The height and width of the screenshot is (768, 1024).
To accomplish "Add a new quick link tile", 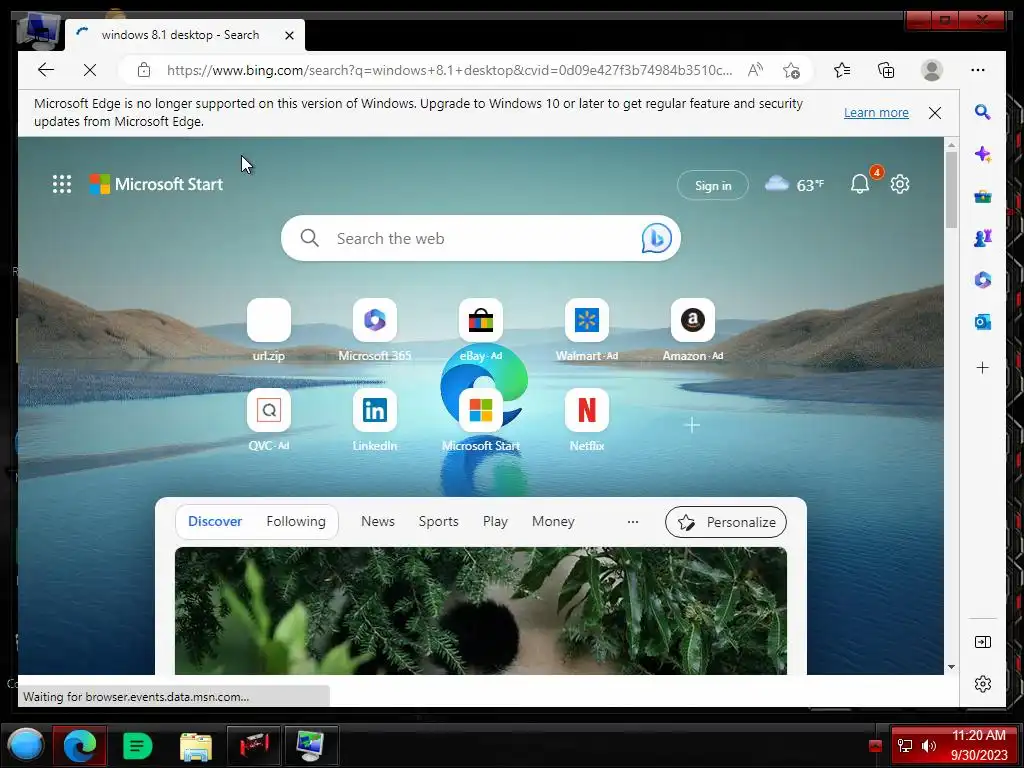I will click(692, 425).
